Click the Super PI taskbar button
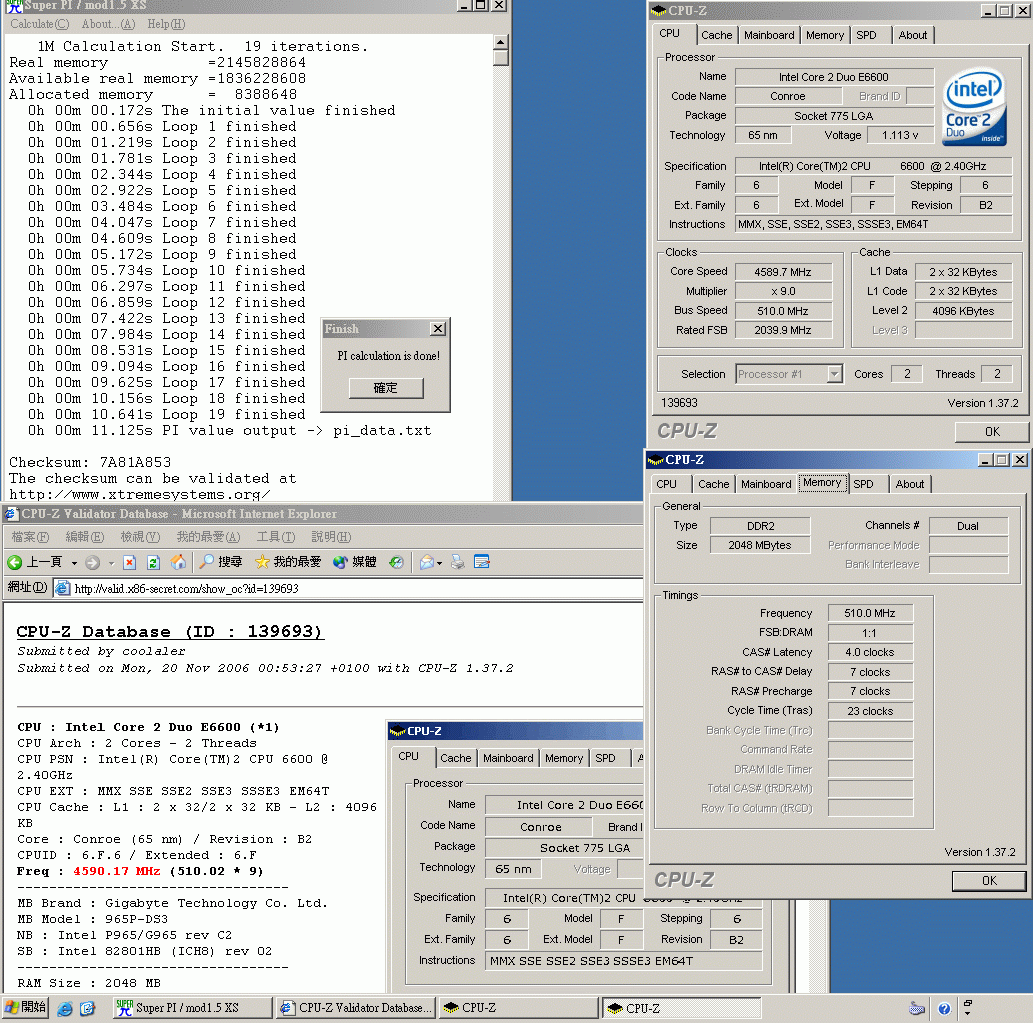 pyautogui.click(x=192, y=1008)
